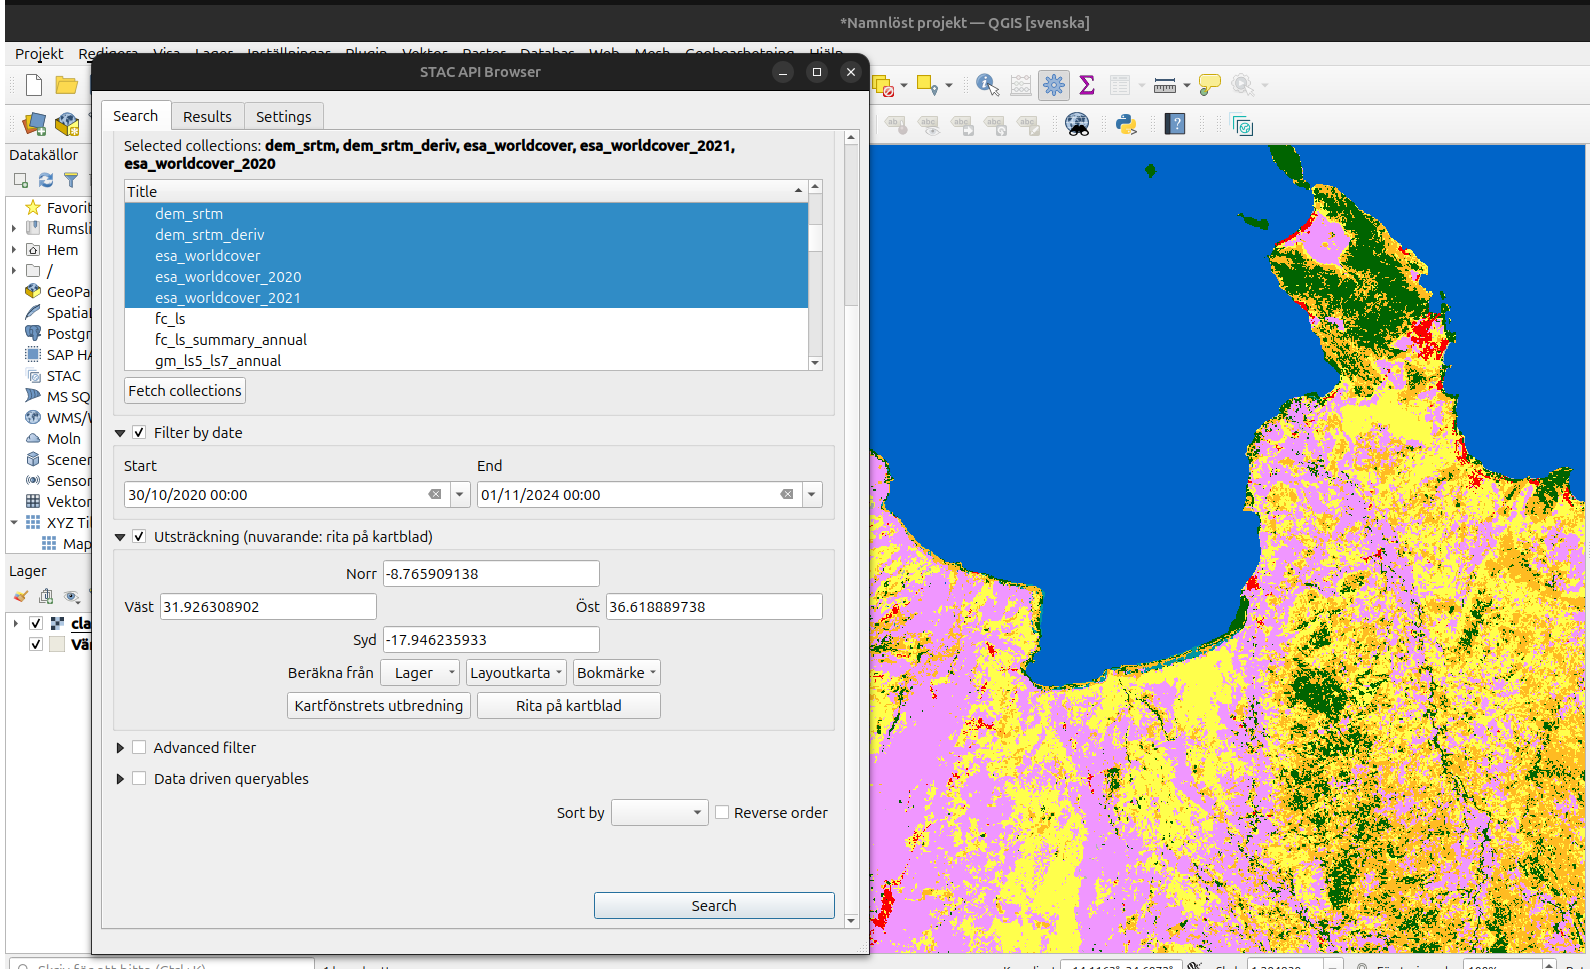Click the Rita på kartblad button
Viewport: 1590px width, 969px height.
pyautogui.click(x=569, y=706)
